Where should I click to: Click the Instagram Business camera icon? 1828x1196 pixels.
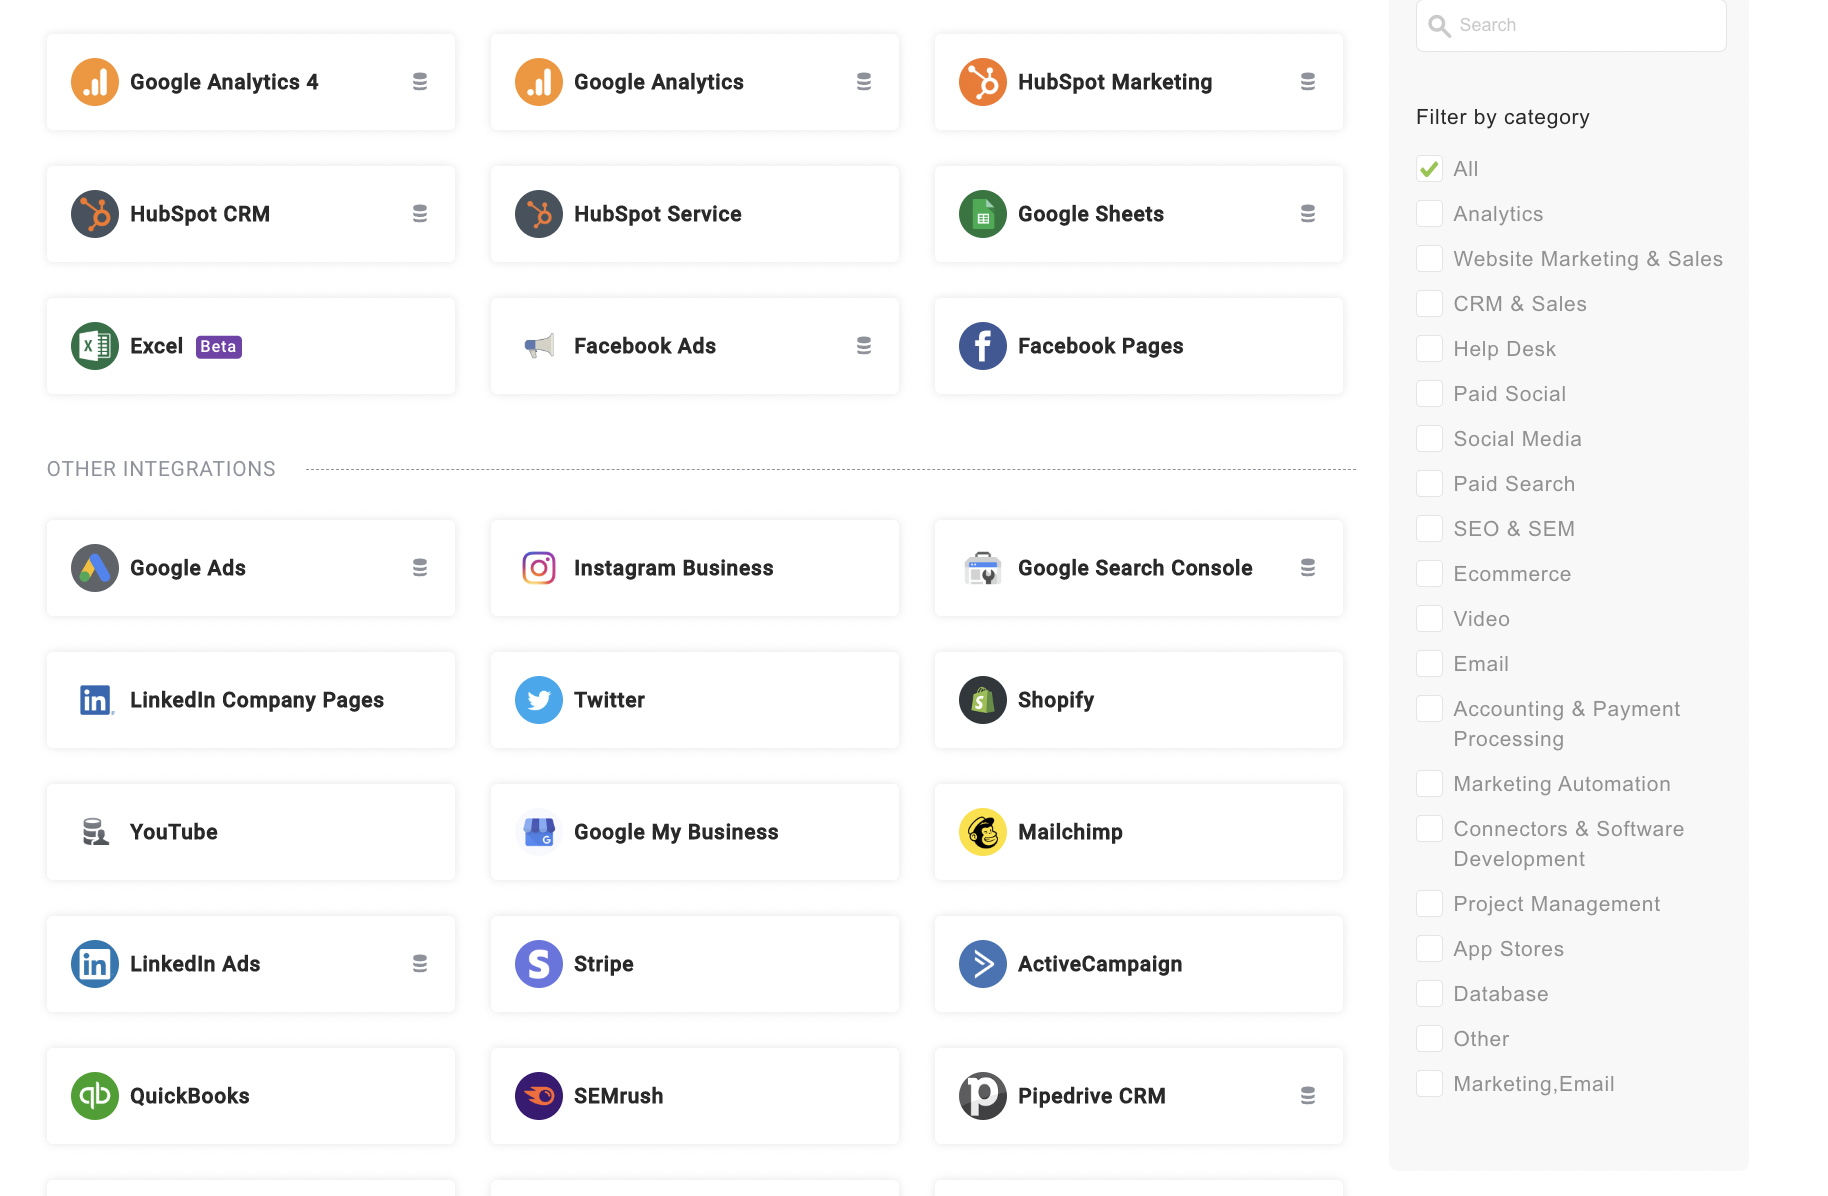pyautogui.click(x=539, y=568)
